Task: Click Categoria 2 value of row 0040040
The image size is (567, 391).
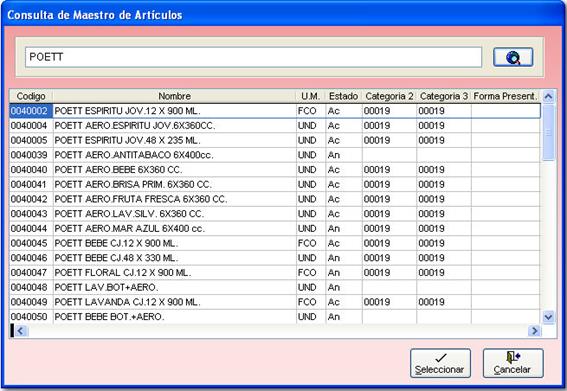Action: pyautogui.click(x=389, y=170)
